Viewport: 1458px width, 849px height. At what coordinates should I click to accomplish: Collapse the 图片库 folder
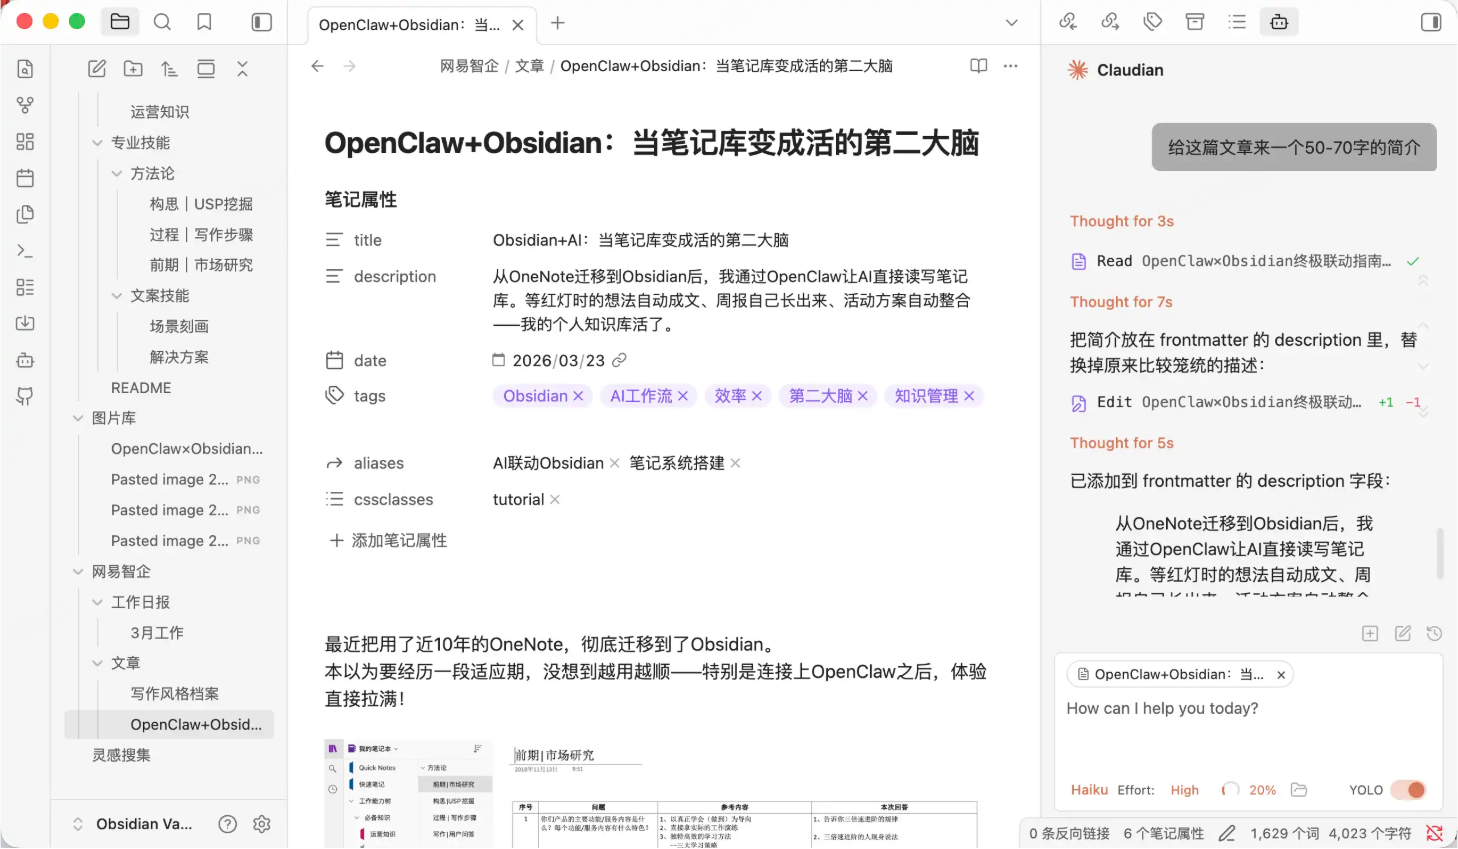[78, 418]
